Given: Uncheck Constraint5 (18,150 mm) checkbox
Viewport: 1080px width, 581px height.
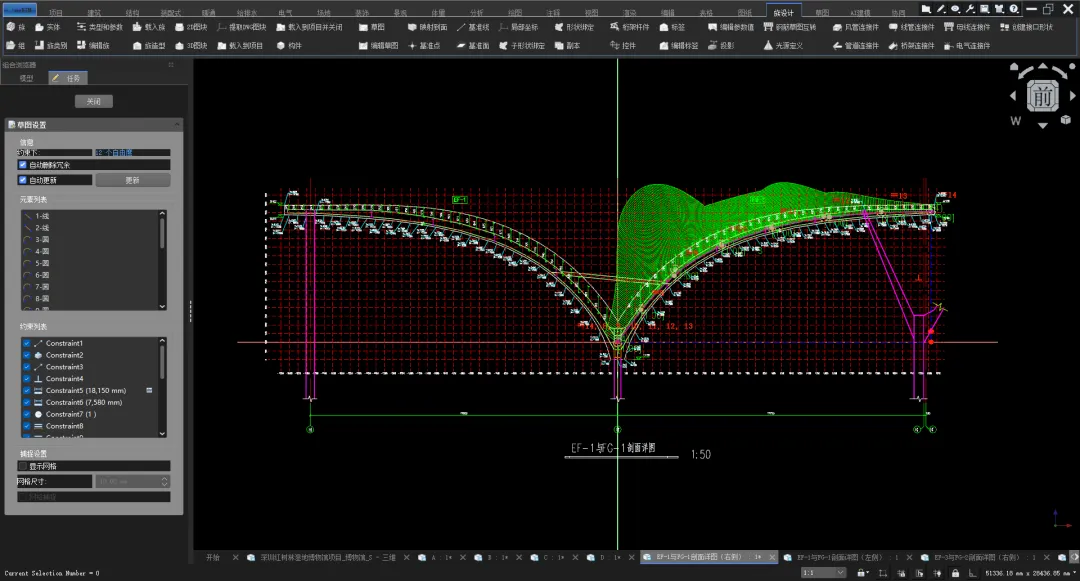Looking at the screenshot, I should click(27, 390).
